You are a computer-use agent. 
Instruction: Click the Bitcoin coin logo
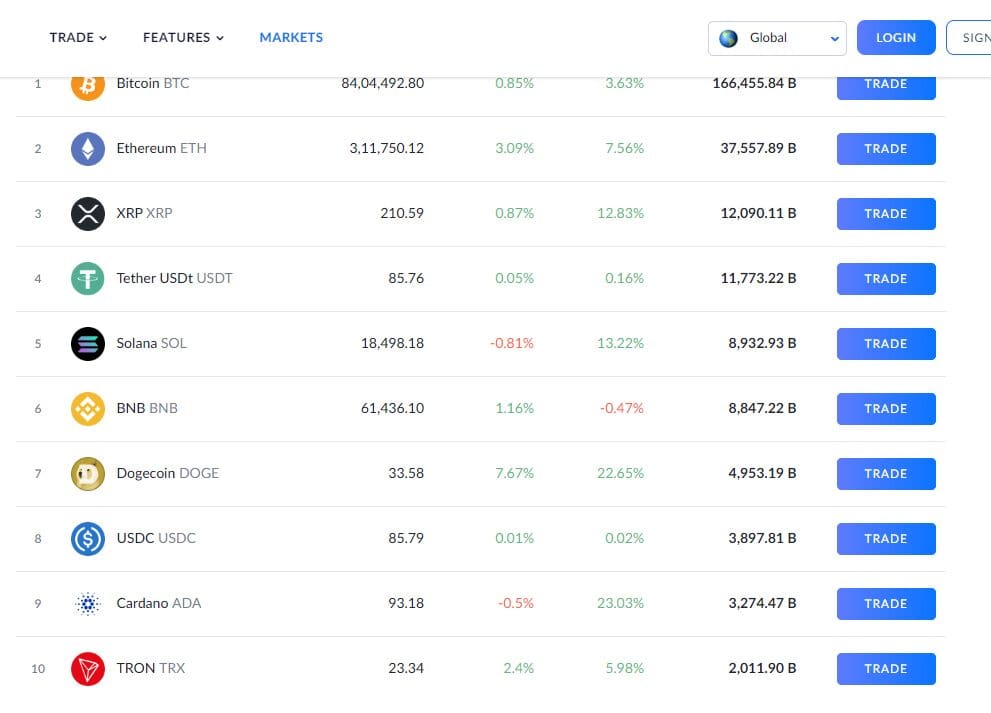coord(88,88)
